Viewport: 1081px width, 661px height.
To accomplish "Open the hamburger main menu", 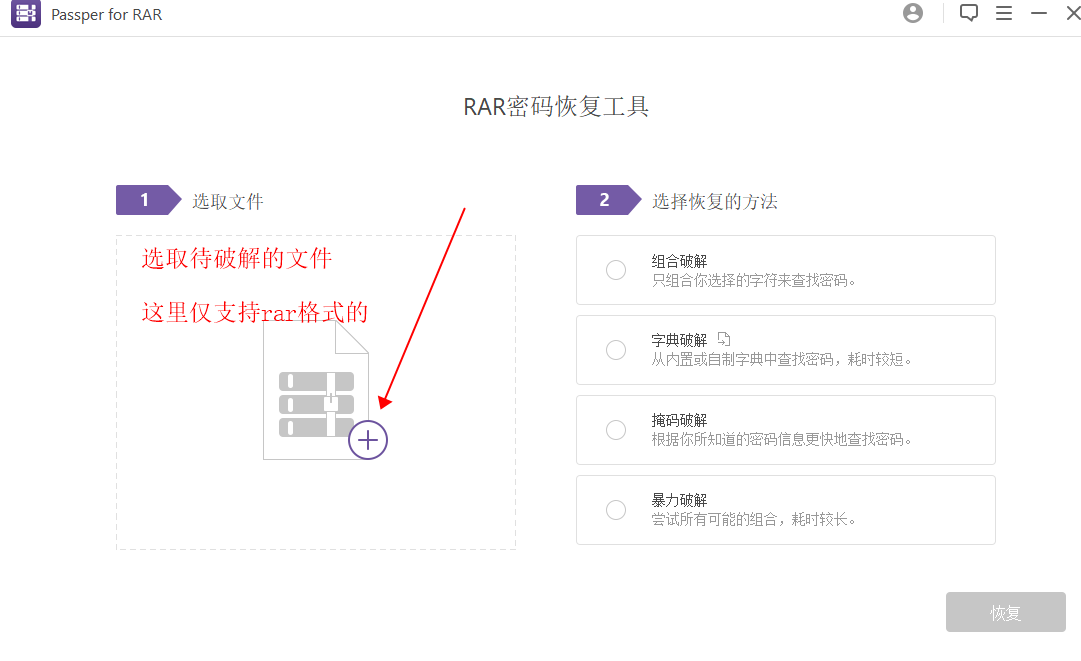I will (1004, 14).
